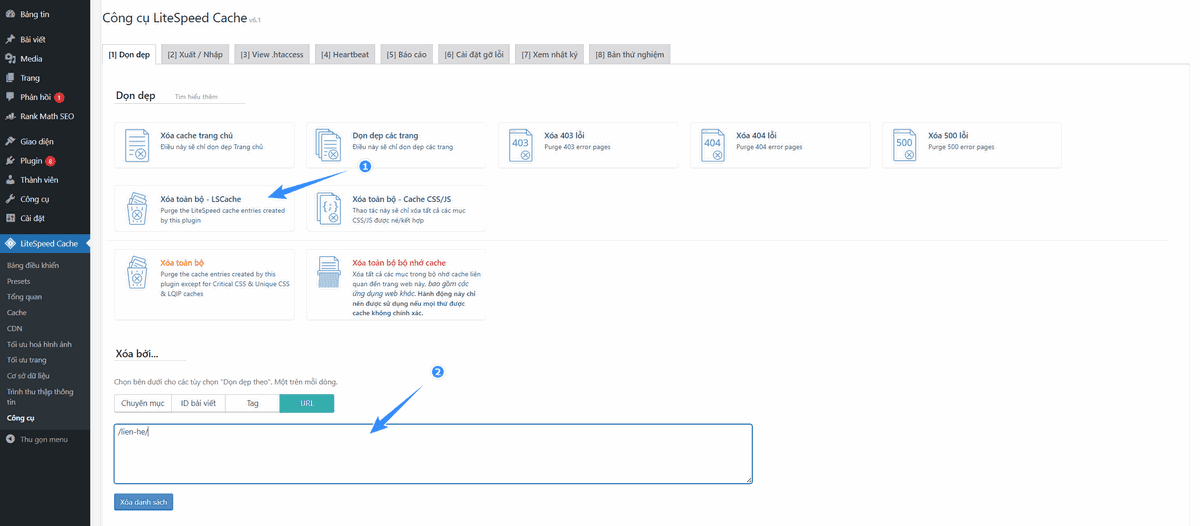The width and height of the screenshot is (1200, 526).
Task: Select the Chuyên mục purge option
Action: (143, 403)
